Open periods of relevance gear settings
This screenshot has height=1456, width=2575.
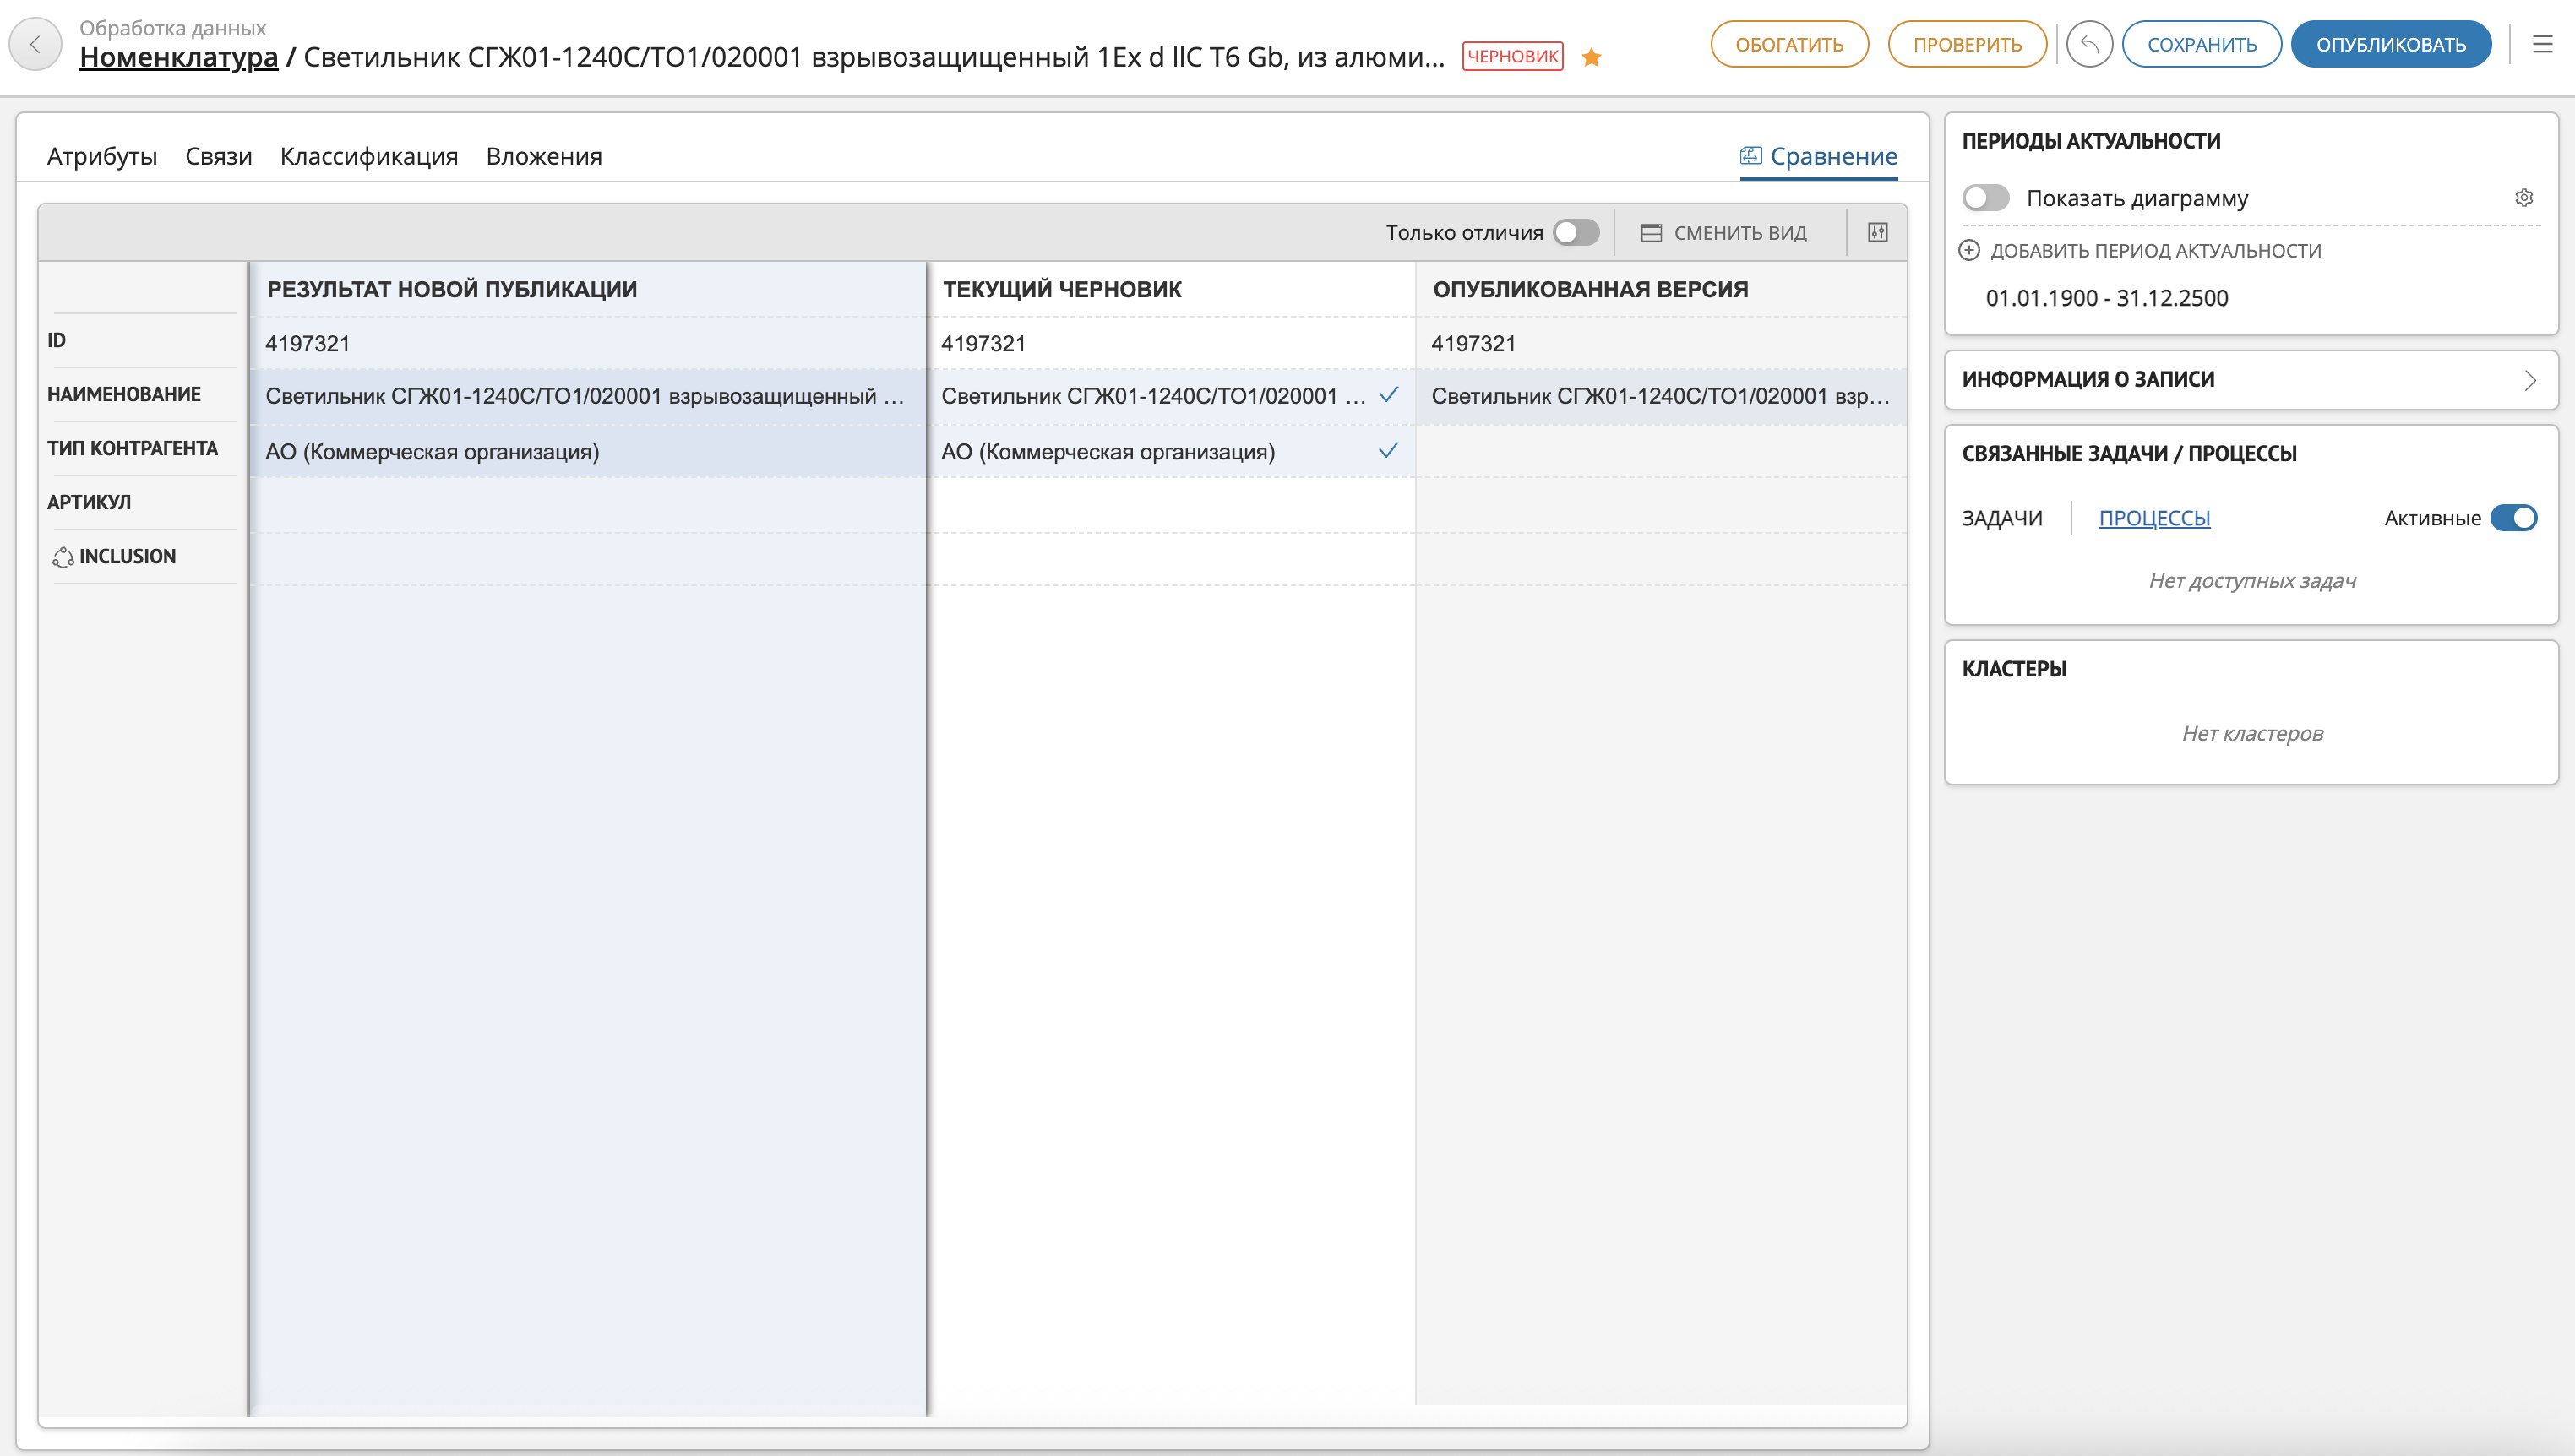pos(2523,198)
